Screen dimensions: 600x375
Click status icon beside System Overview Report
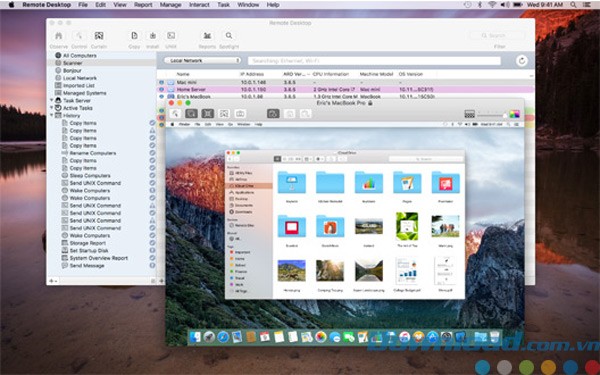(152, 258)
